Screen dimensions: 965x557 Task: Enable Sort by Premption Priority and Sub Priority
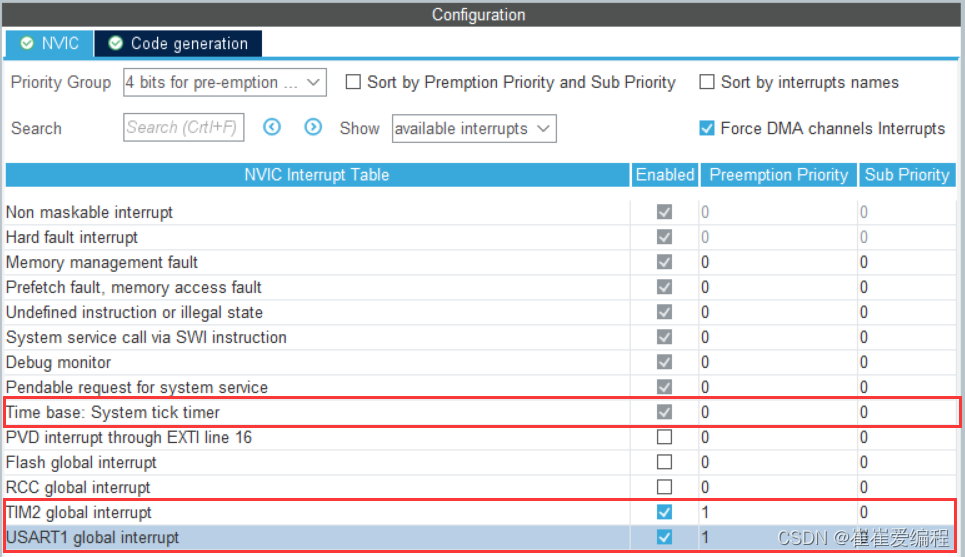click(353, 82)
